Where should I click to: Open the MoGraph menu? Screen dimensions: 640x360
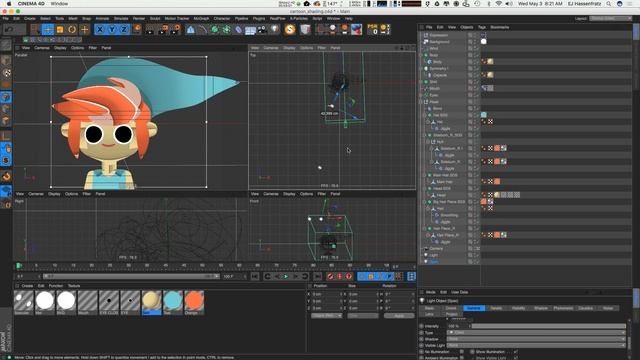coord(201,19)
